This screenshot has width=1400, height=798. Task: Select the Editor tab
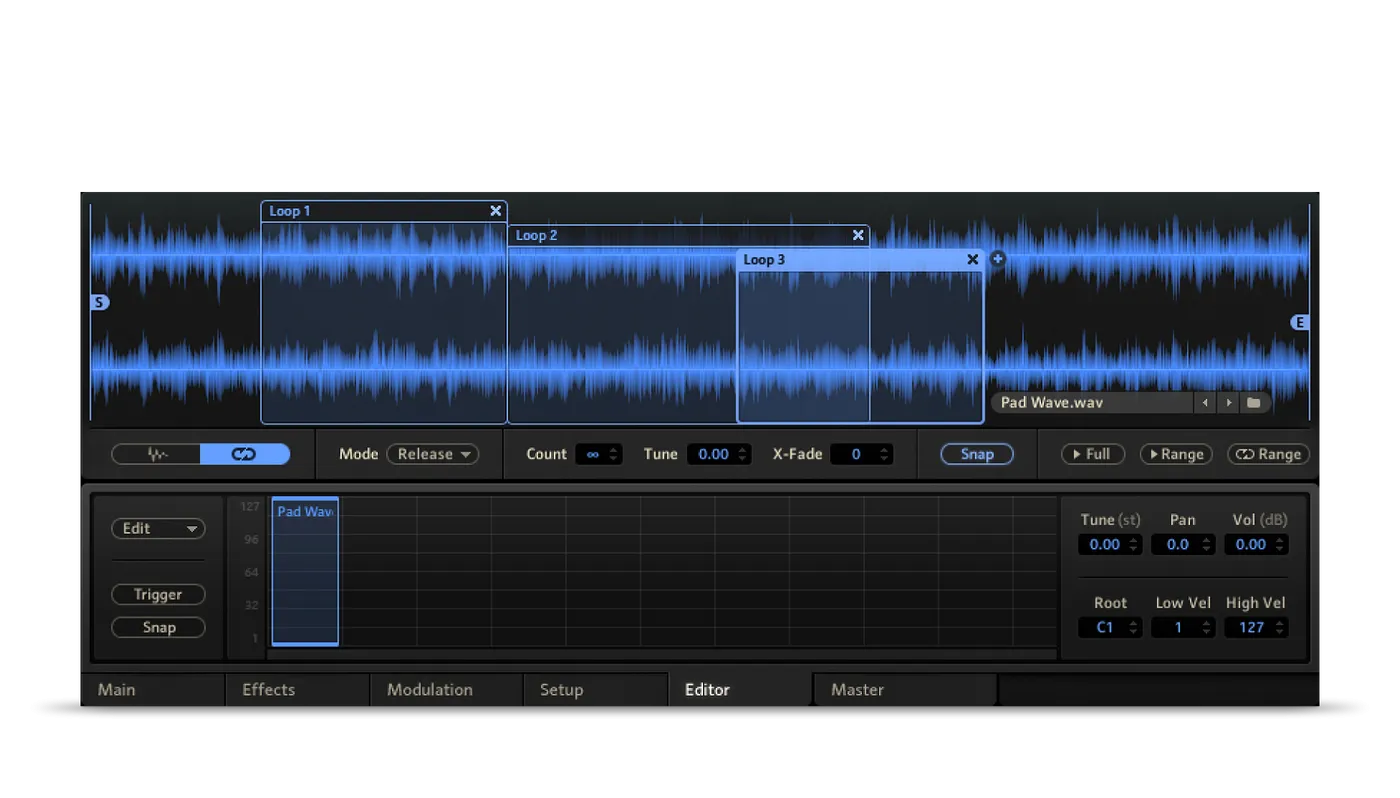[740, 690]
